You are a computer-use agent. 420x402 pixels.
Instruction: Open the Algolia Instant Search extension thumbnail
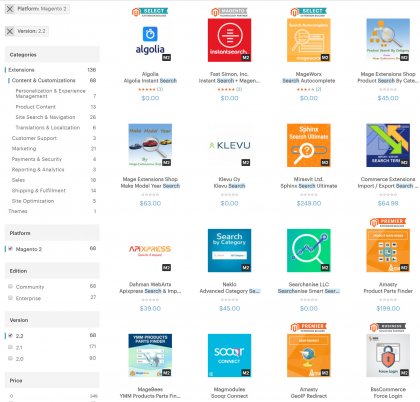click(x=150, y=40)
